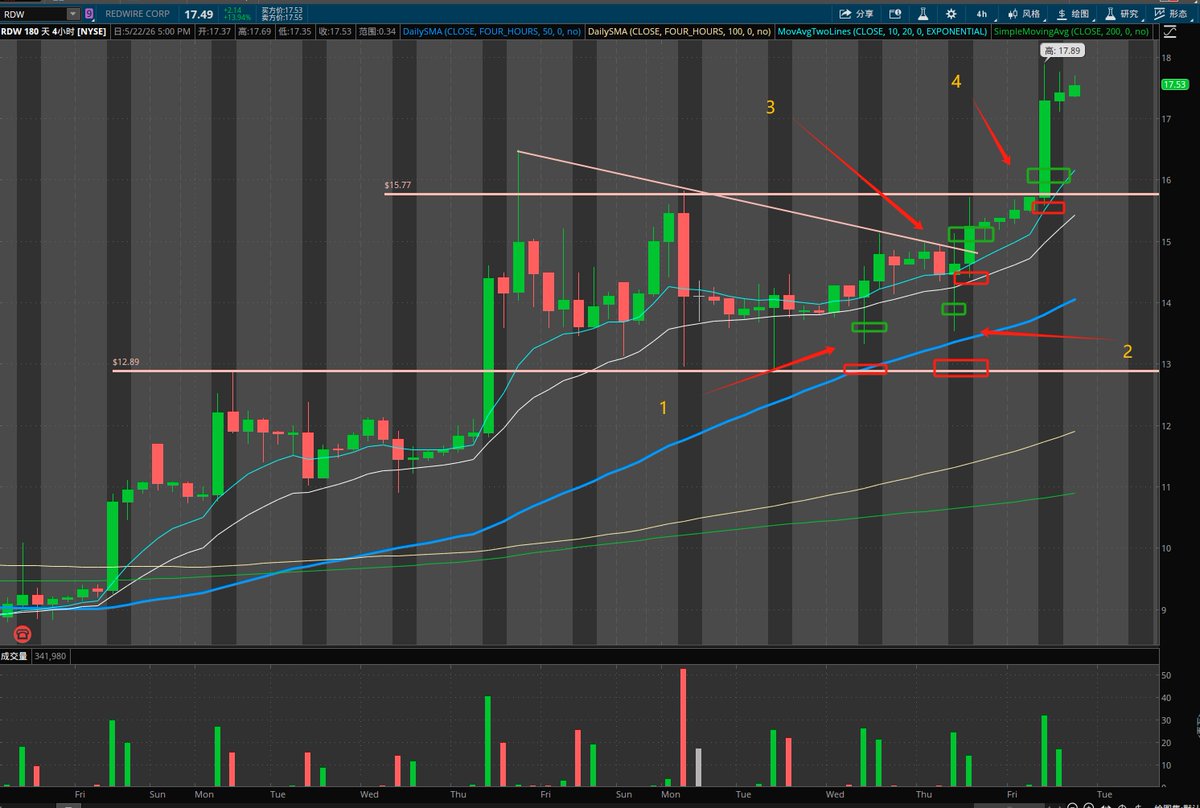Viewport: 1200px width, 808px height.
Task: Open chart settings gear icon
Action: 950,14
